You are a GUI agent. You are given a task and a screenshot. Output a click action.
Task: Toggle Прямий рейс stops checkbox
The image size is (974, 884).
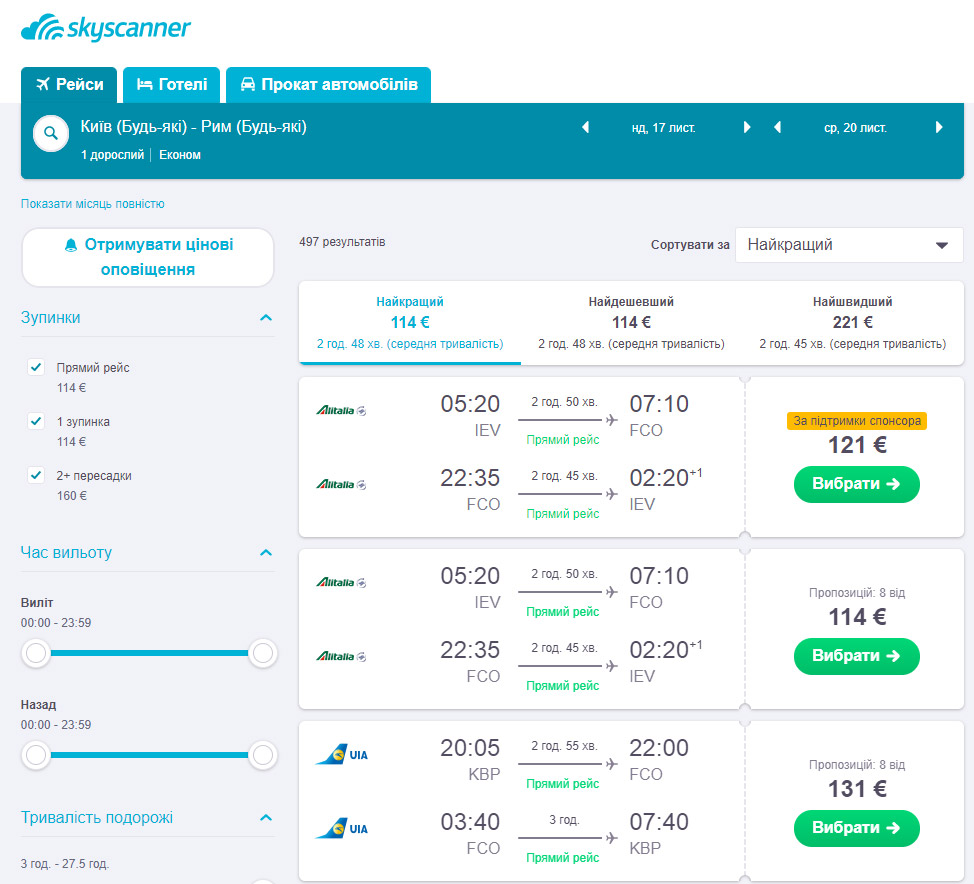36,367
